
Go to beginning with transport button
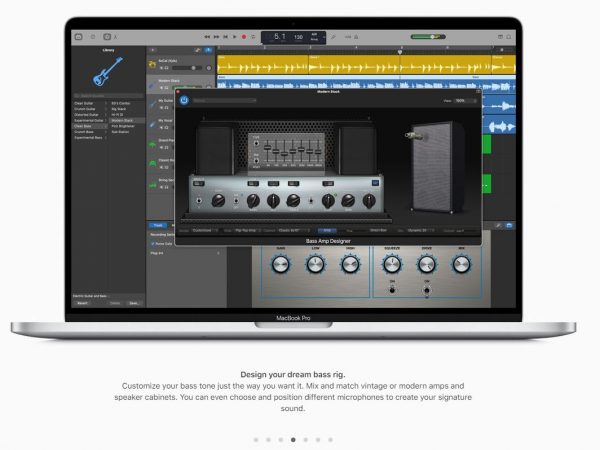pos(225,37)
